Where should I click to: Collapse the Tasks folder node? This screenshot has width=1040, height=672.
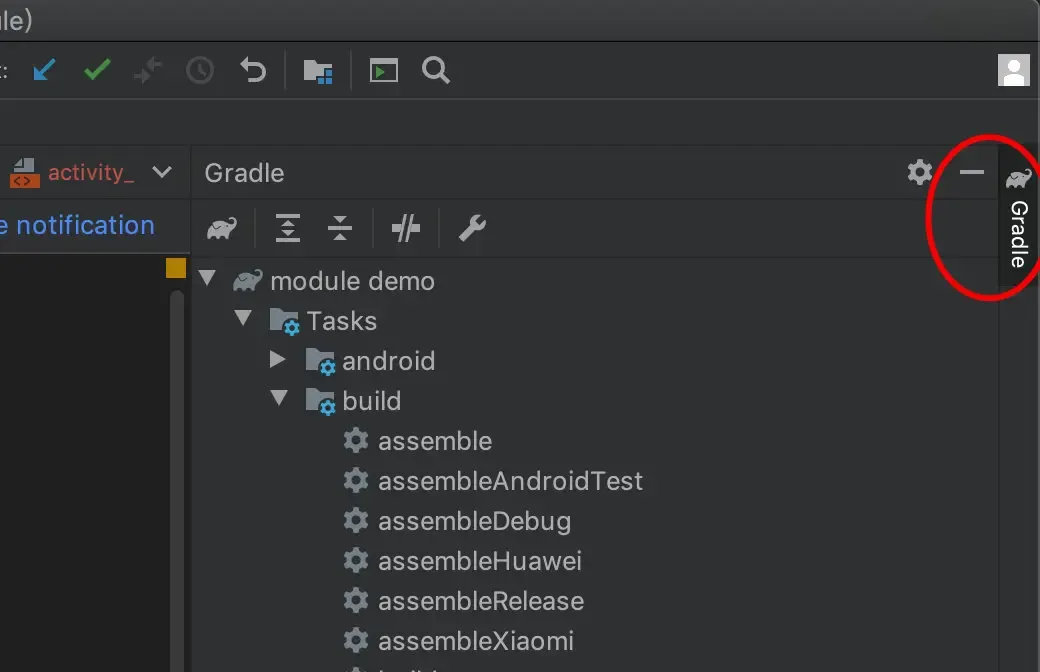tap(243, 318)
